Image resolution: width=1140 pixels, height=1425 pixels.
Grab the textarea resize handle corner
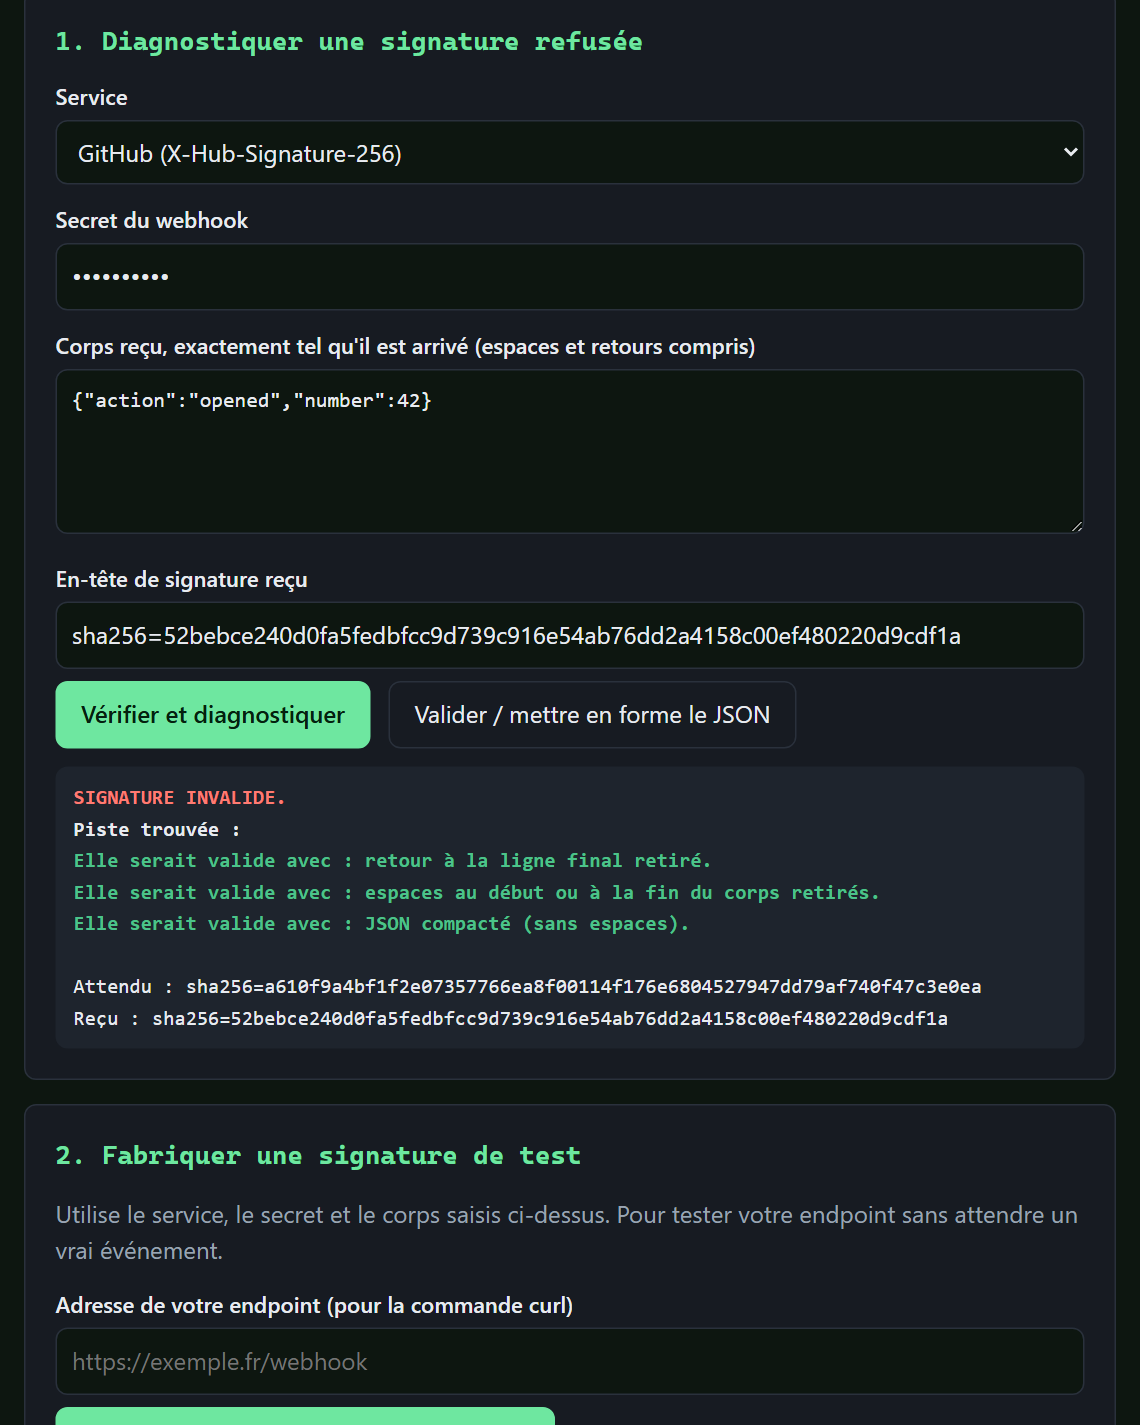tap(1076, 526)
